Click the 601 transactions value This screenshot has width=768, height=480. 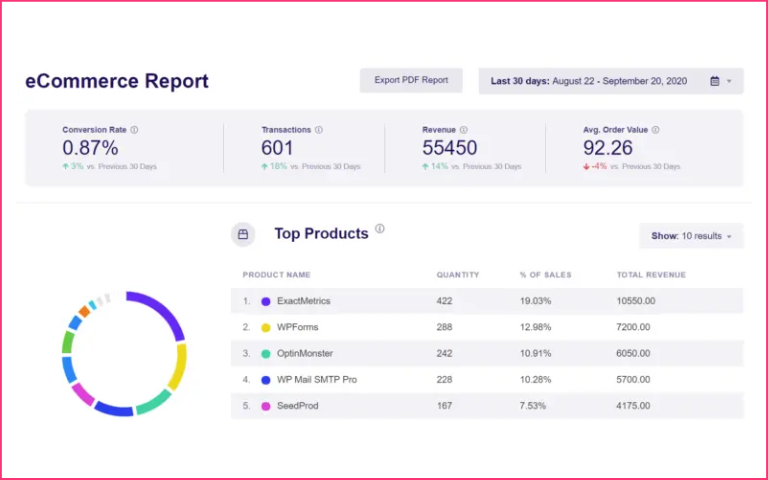(277, 148)
